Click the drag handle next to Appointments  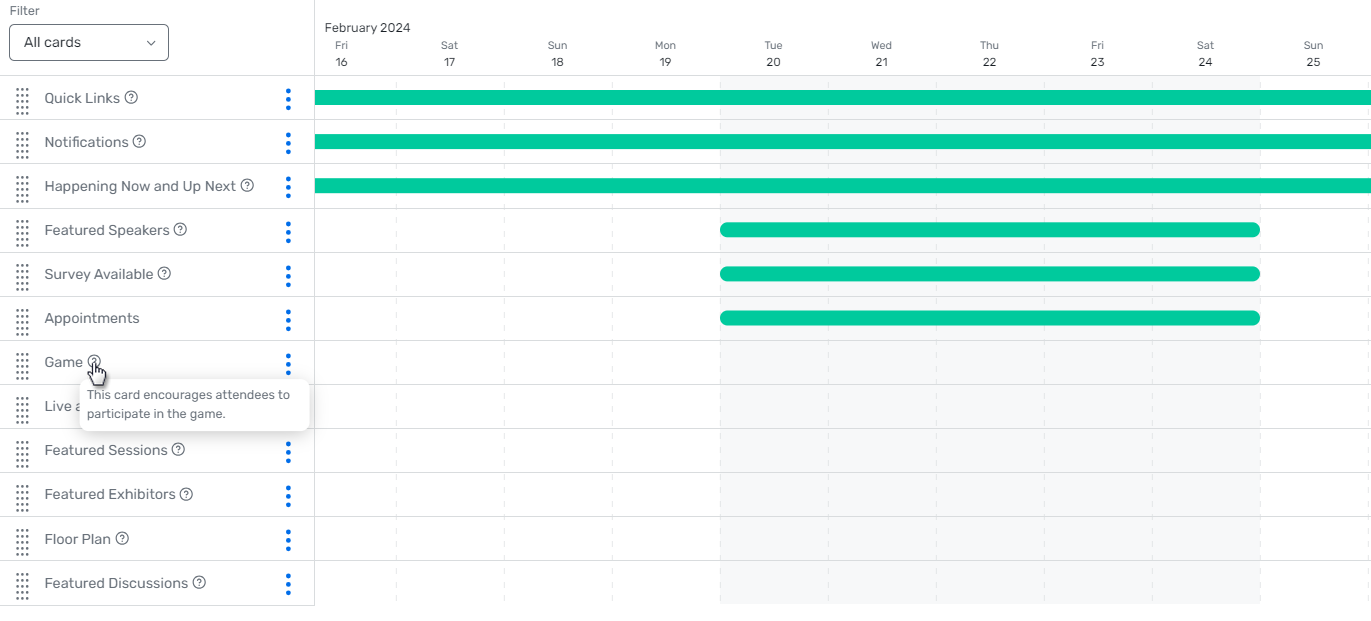21,318
